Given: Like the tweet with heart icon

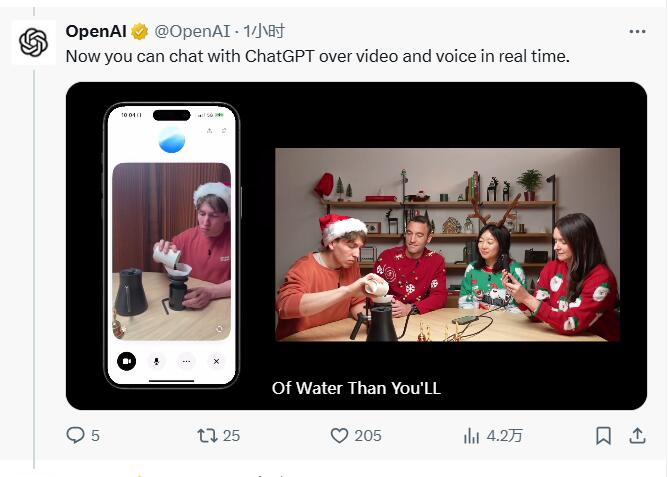Looking at the screenshot, I should pyautogui.click(x=339, y=435).
